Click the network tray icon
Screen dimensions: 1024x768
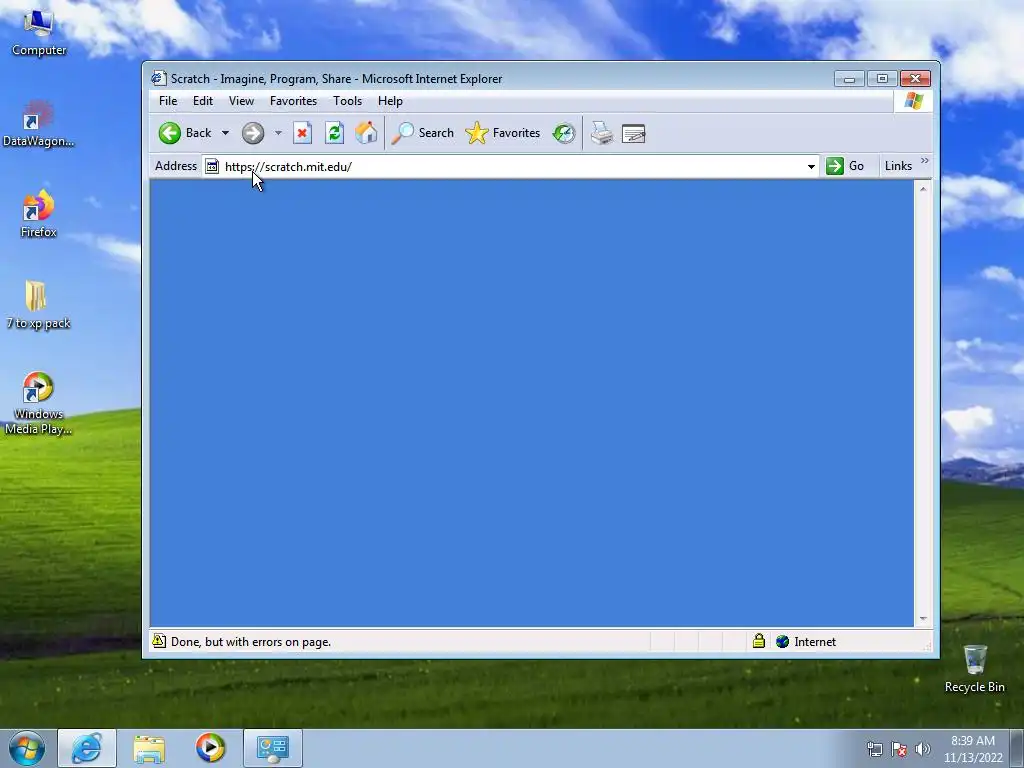874,749
